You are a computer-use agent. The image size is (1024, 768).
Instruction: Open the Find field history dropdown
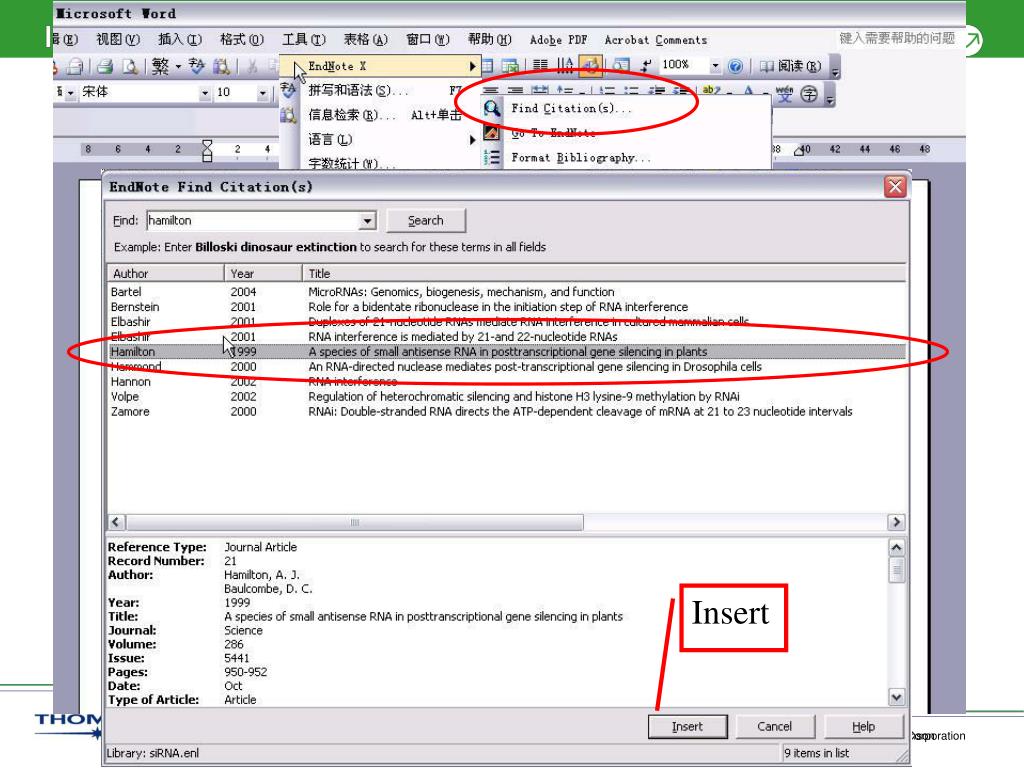(368, 221)
